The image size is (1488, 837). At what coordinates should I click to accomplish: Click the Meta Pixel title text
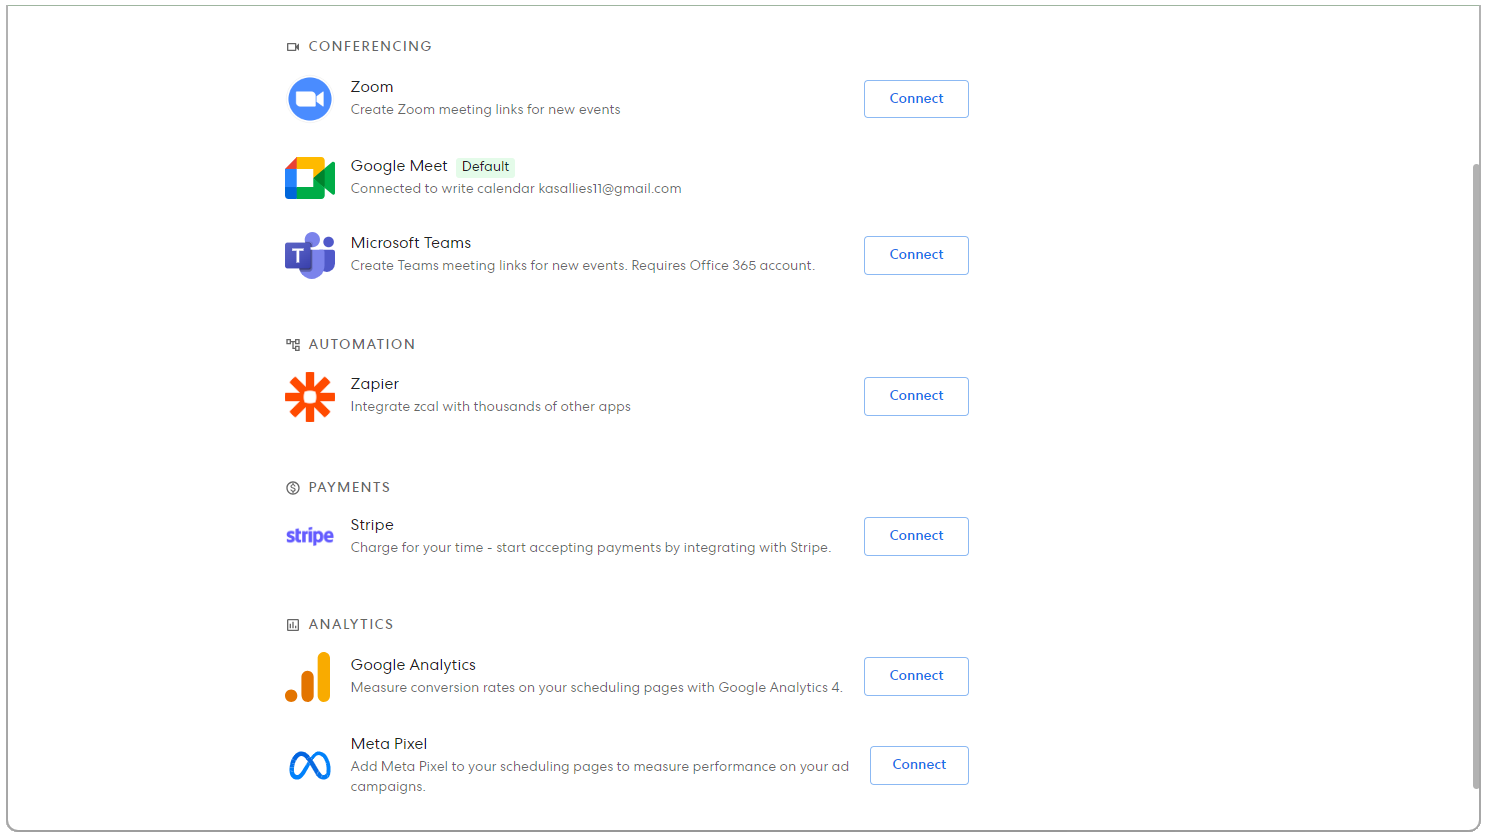(x=389, y=744)
